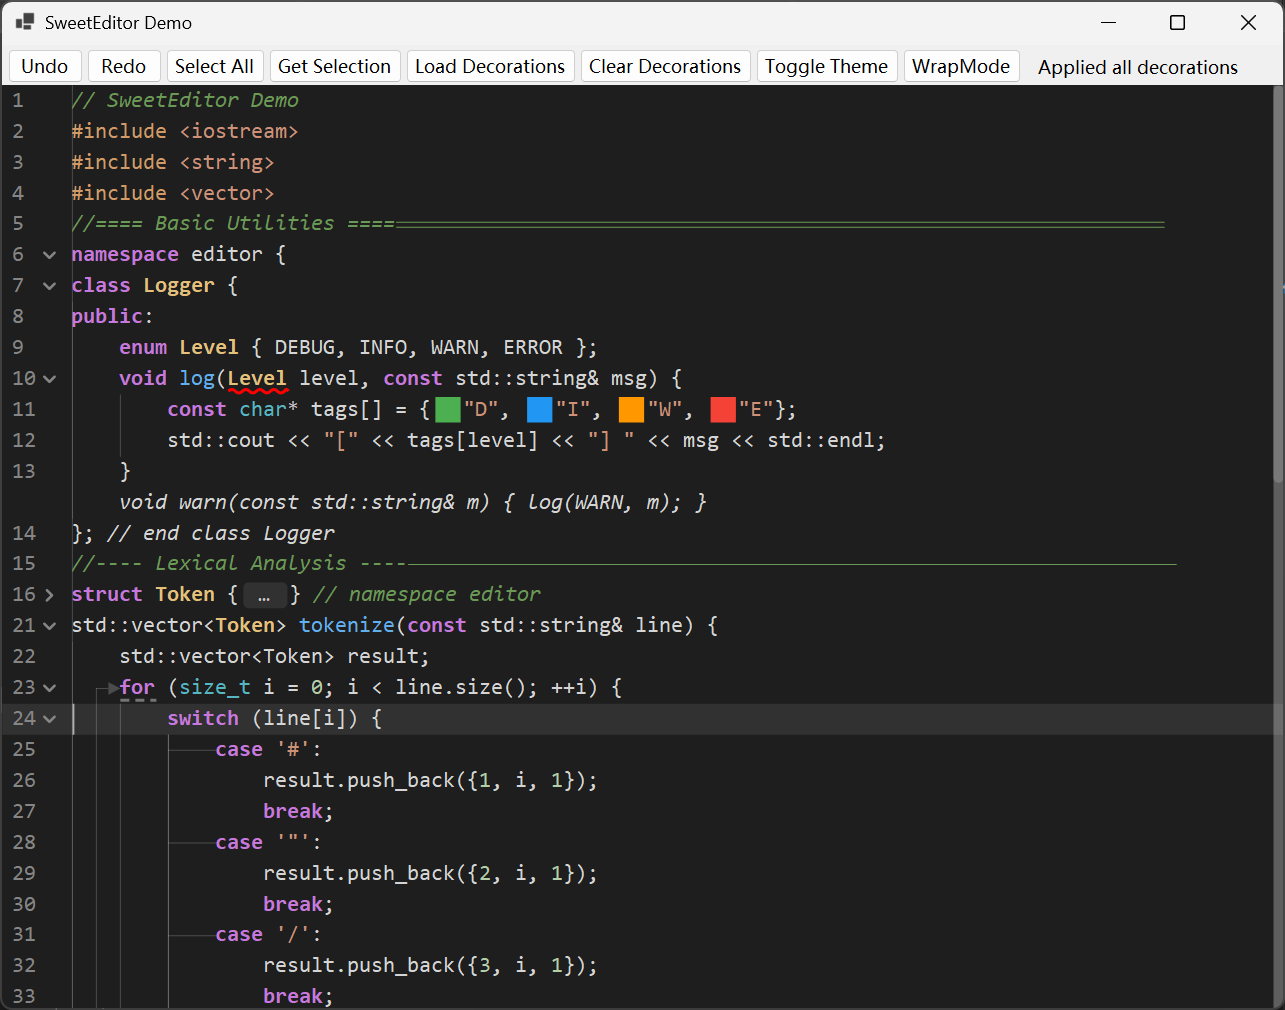This screenshot has width=1285, height=1010.
Task: Toggle WrapMode for the editor
Action: pyautogui.click(x=961, y=66)
